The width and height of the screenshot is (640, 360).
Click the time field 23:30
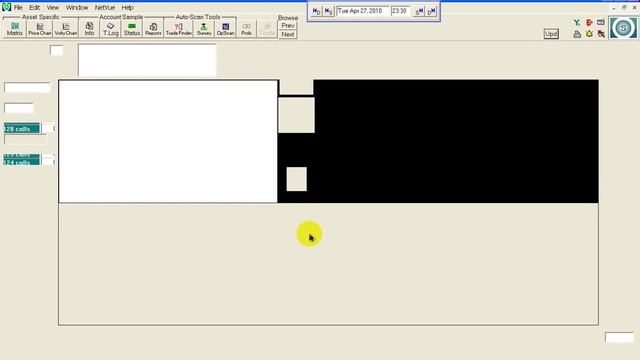[401, 11]
